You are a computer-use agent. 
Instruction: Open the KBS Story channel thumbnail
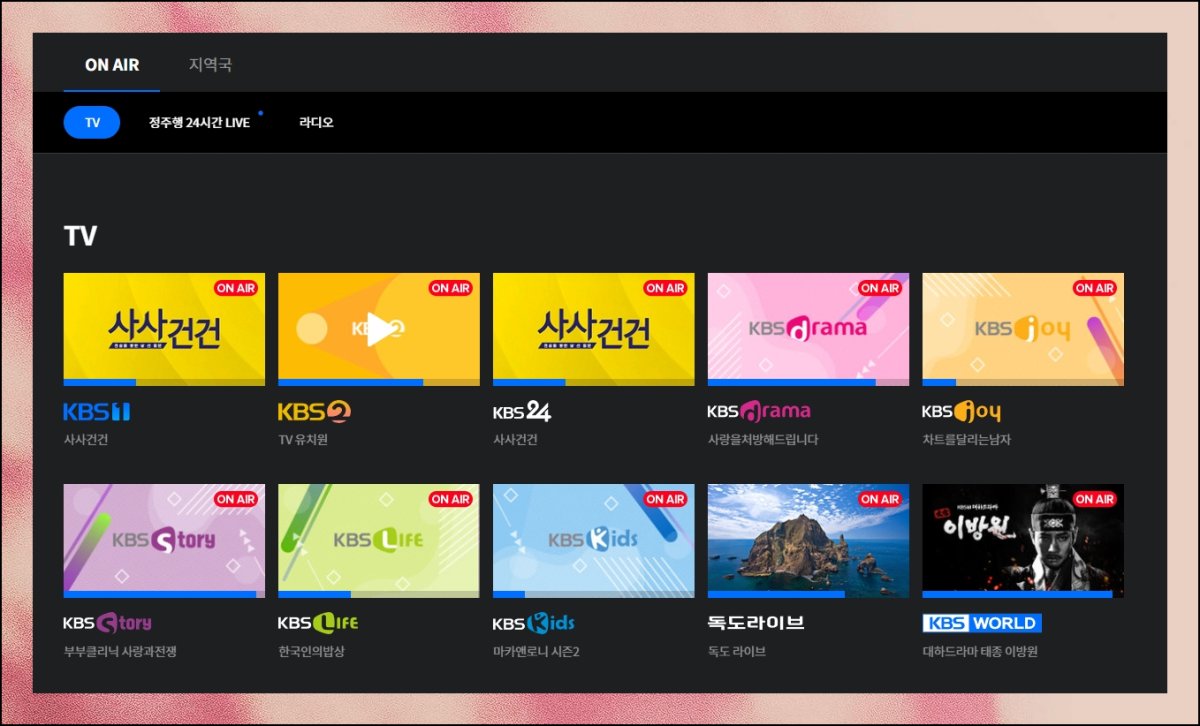pyautogui.click(x=164, y=541)
